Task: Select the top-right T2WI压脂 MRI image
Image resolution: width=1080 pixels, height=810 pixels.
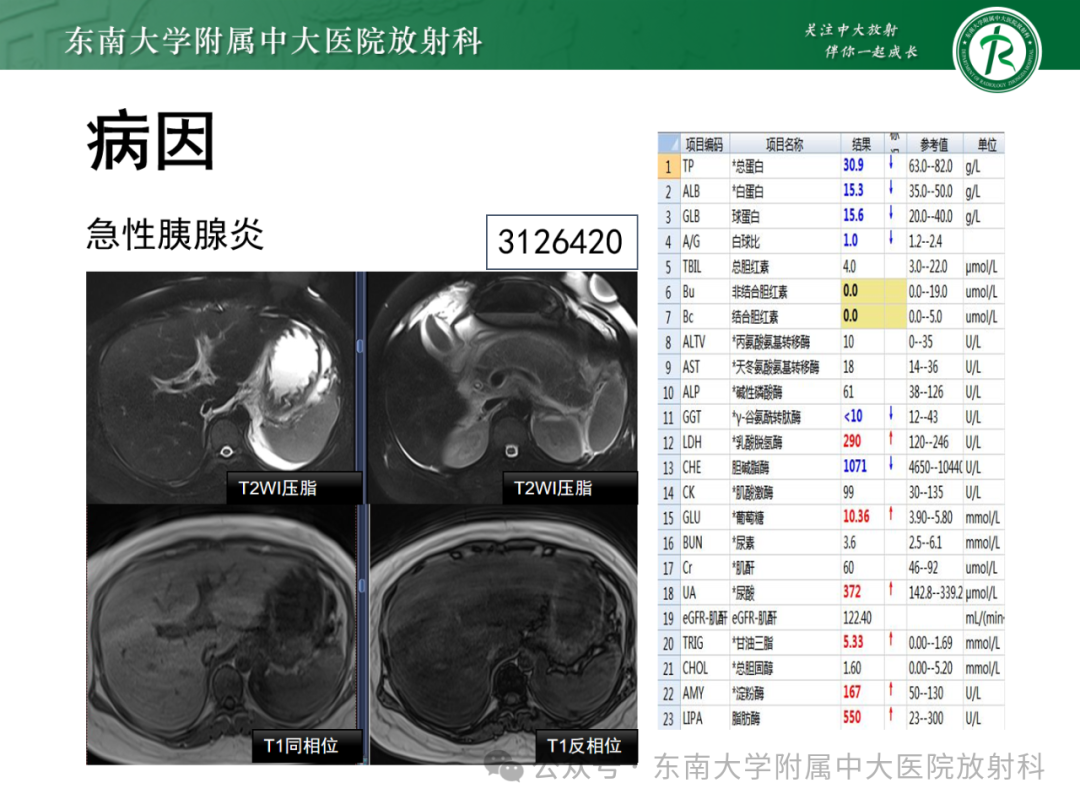Action: click(503, 387)
